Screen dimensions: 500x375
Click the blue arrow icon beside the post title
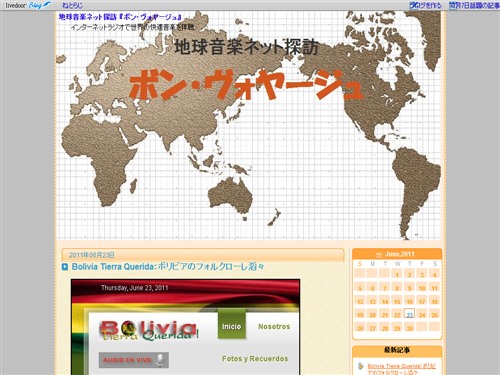[65, 267]
